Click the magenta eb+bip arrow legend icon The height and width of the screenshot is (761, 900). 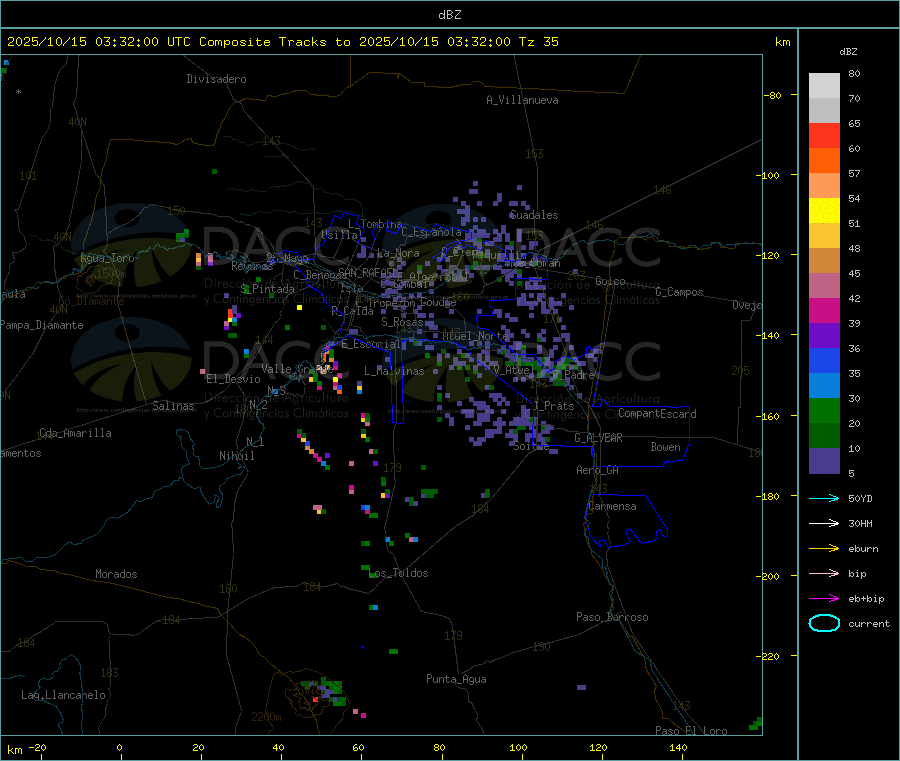pyautogui.click(x=824, y=599)
